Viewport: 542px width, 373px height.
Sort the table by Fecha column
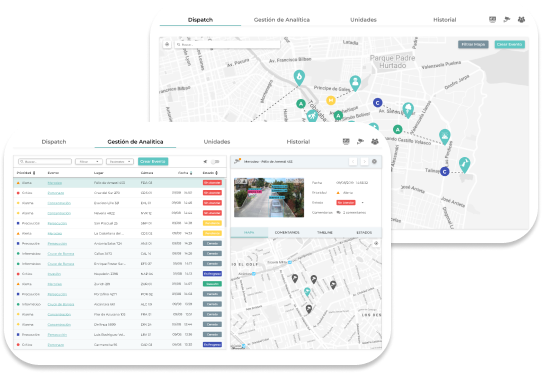[x=185, y=172]
